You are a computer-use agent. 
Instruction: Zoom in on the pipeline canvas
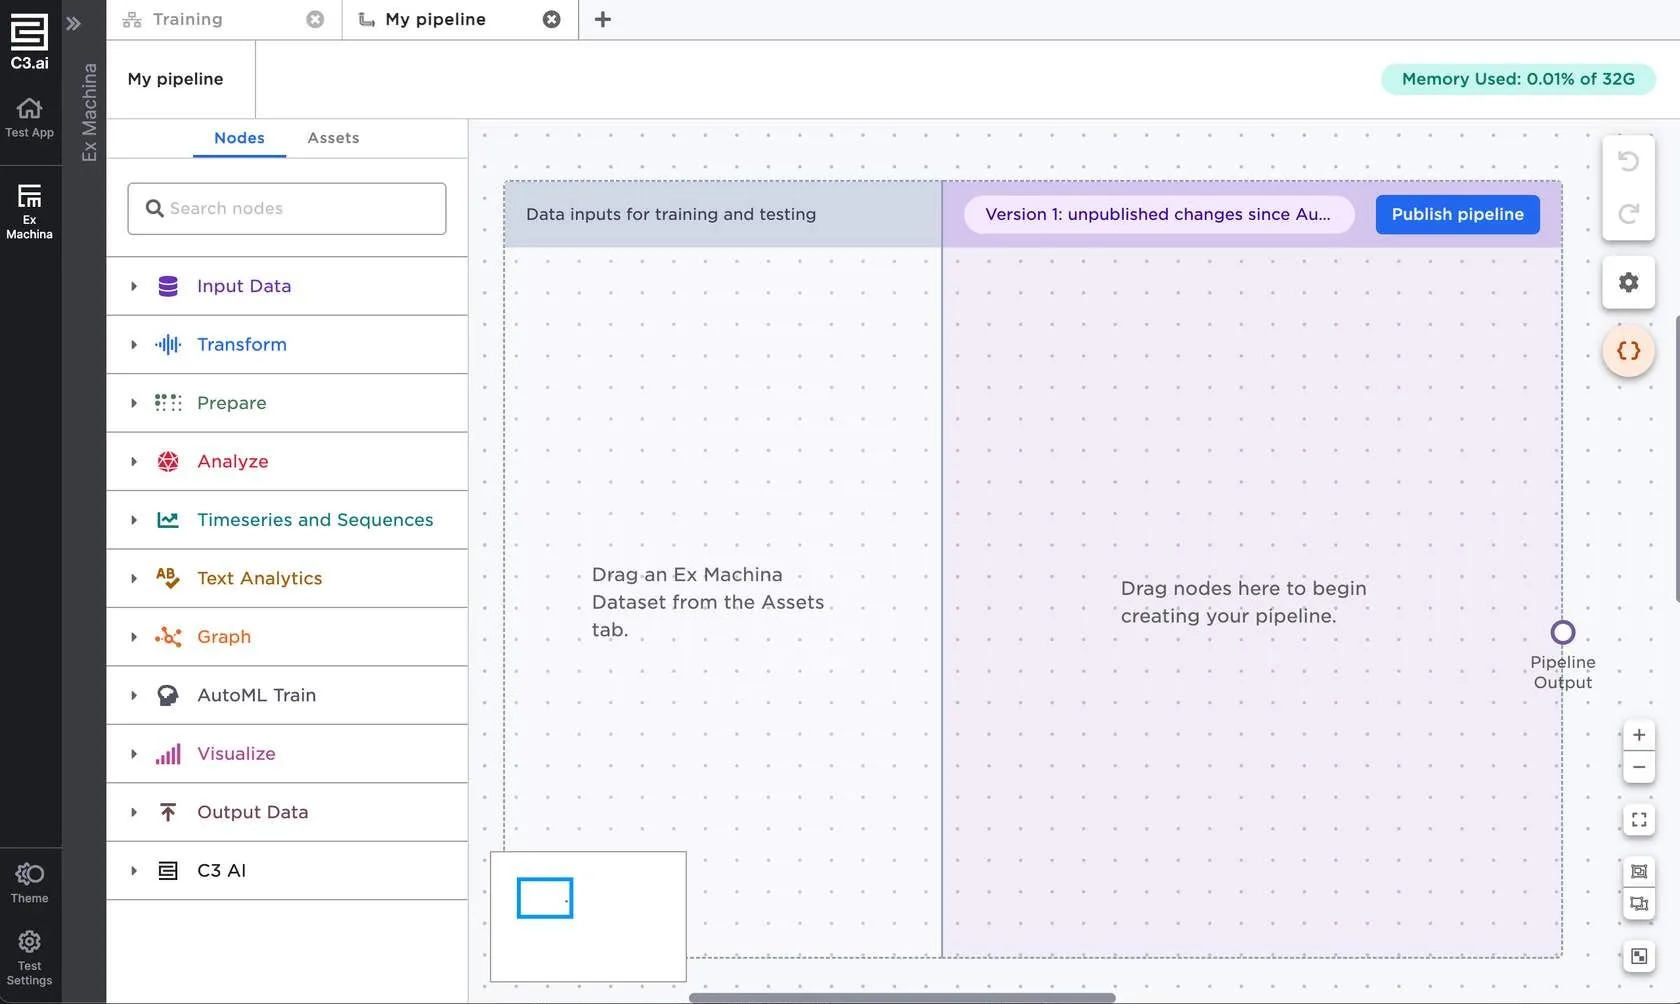pyautogui.click(x=1638, y=735)
